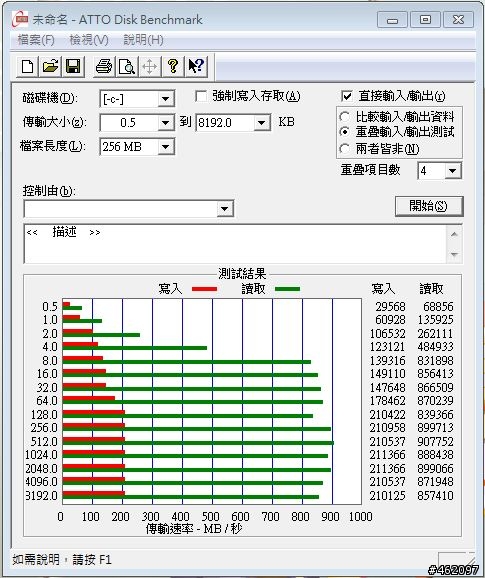Open the 256 MB file length dropdown
The width and height of the screenshot is (485, 578).
(166, 147)
